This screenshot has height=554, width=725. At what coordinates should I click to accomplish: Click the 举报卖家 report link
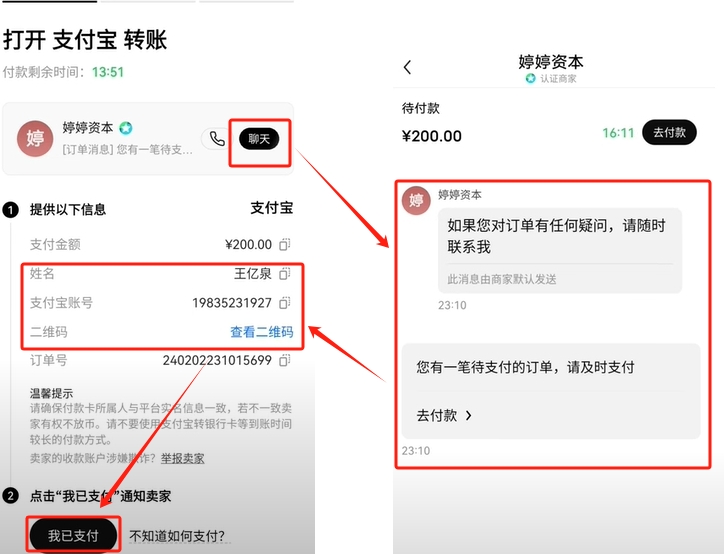[x=182, y=458]
